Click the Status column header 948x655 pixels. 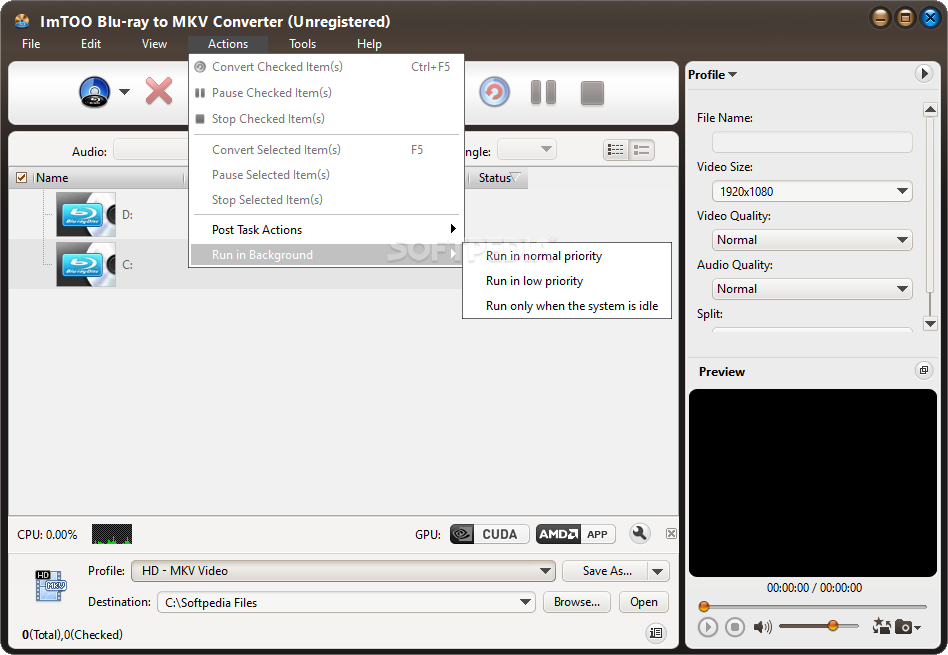click(x=498, y=178)
